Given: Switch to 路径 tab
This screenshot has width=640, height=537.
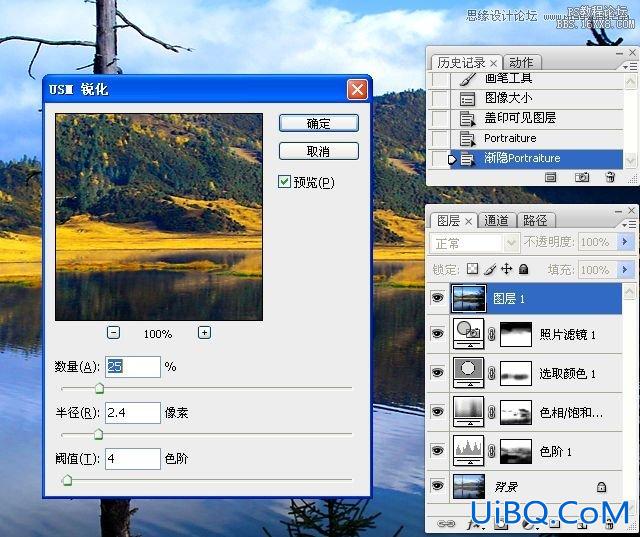Looking at the screenshot, I should click(535, 221).
